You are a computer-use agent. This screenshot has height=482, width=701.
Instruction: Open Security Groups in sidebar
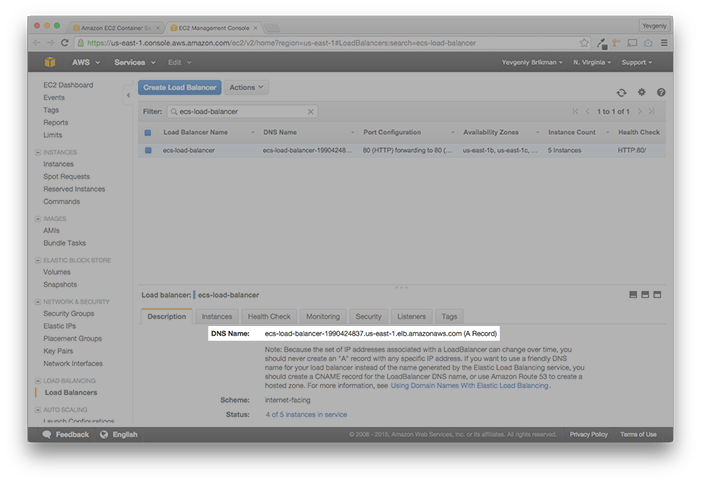(x=68, y=313)
